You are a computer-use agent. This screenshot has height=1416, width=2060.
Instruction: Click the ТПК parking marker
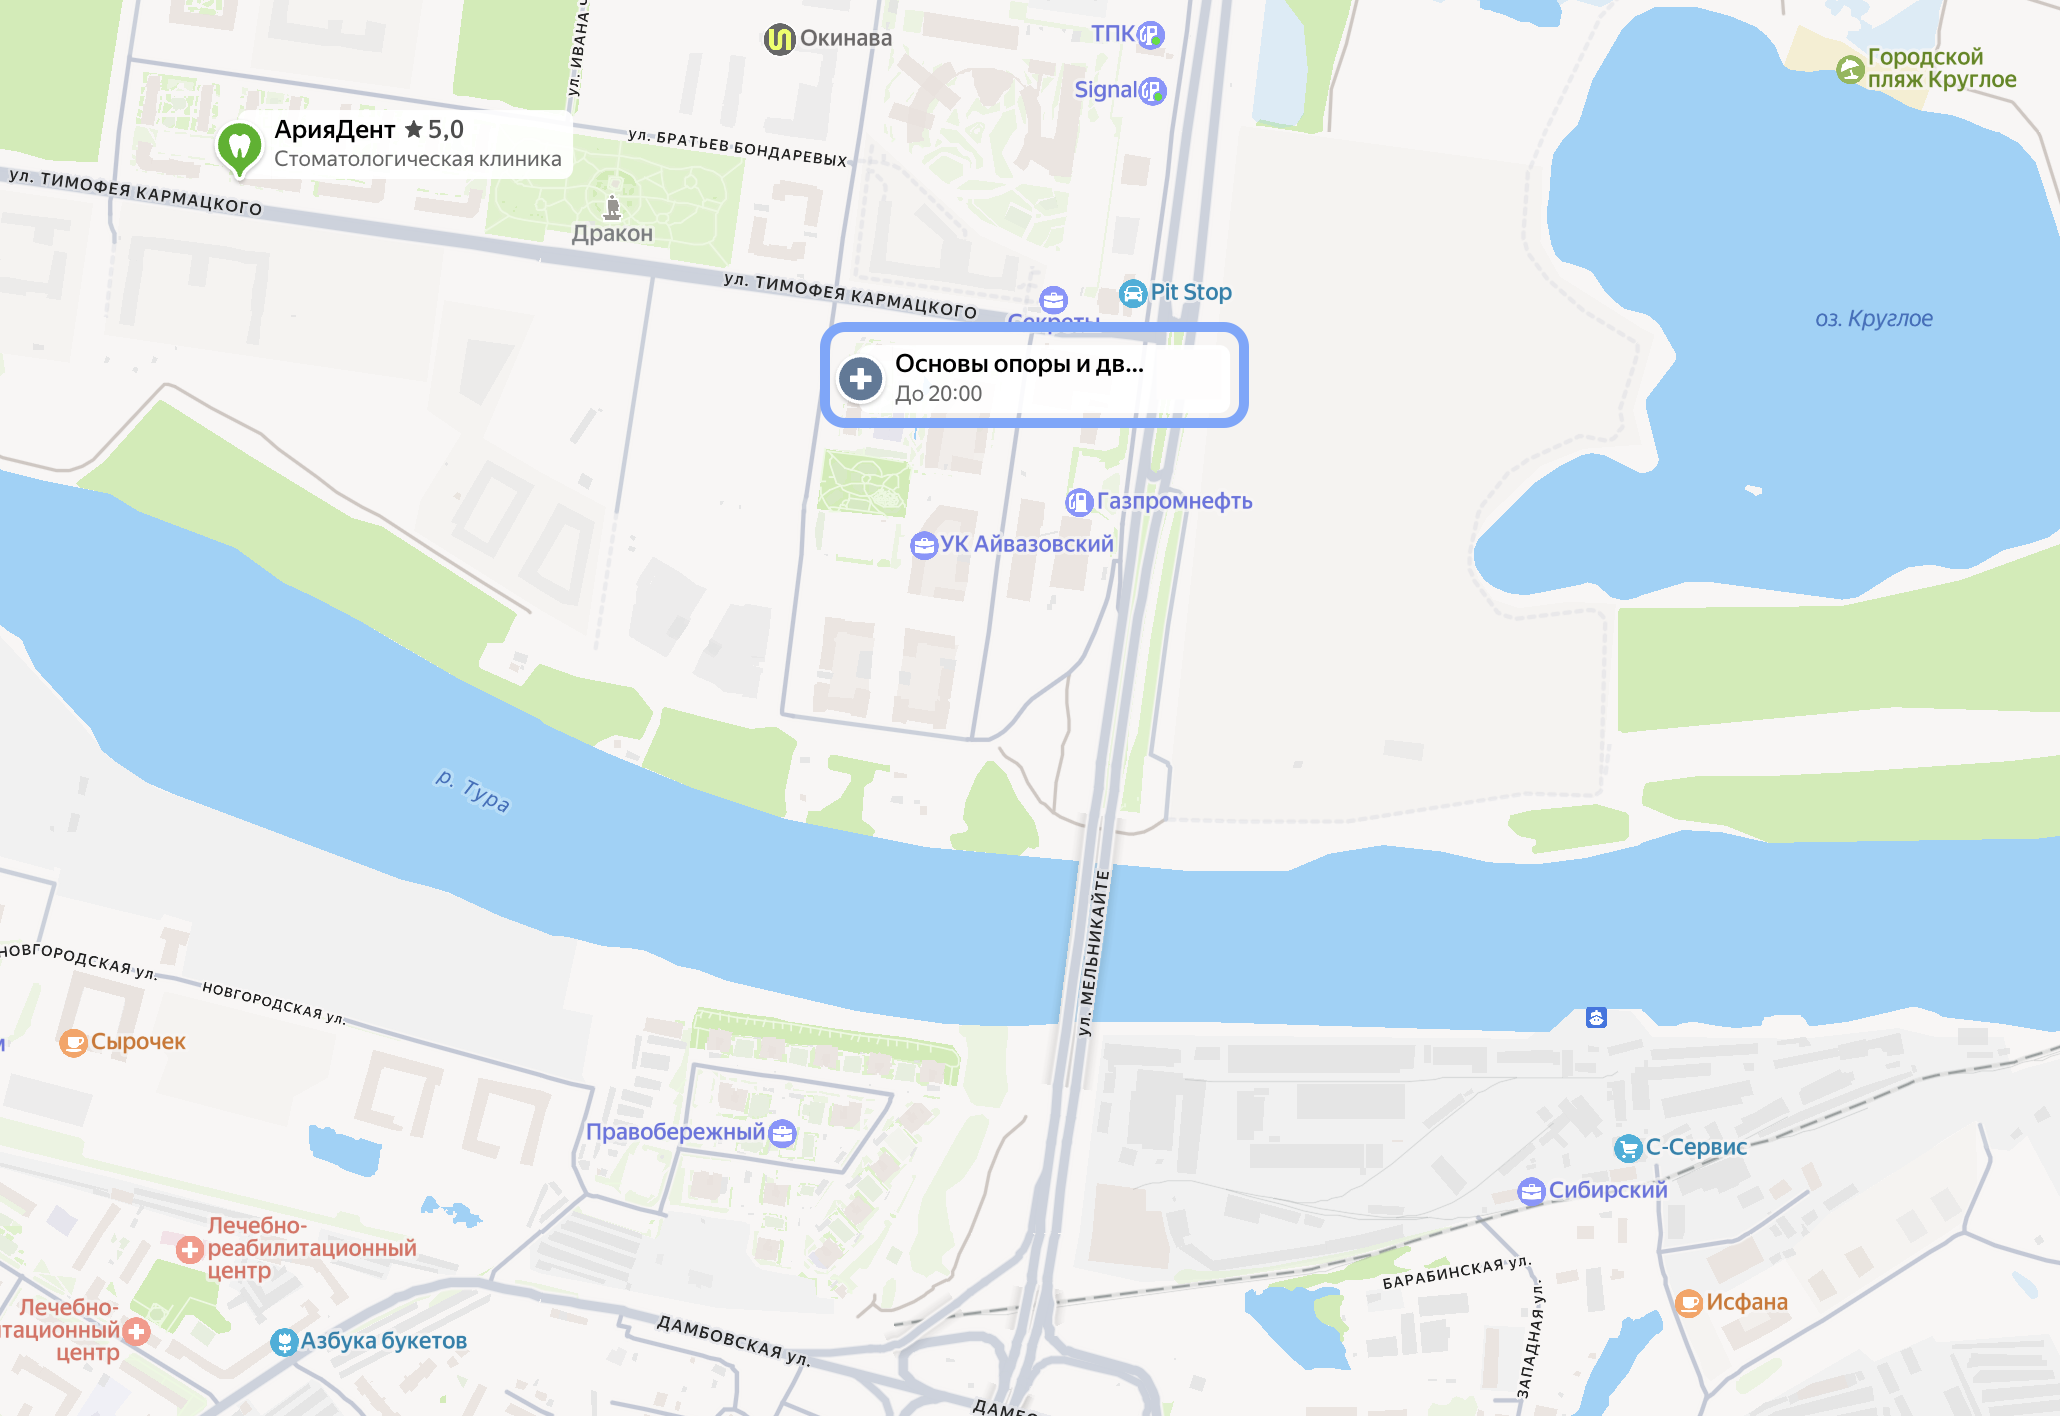coord(1152,35)
